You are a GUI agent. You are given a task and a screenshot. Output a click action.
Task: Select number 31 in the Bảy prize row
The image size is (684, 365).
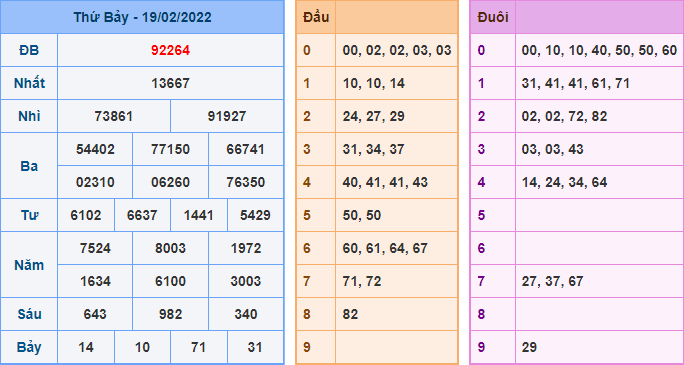pos(255,348)
